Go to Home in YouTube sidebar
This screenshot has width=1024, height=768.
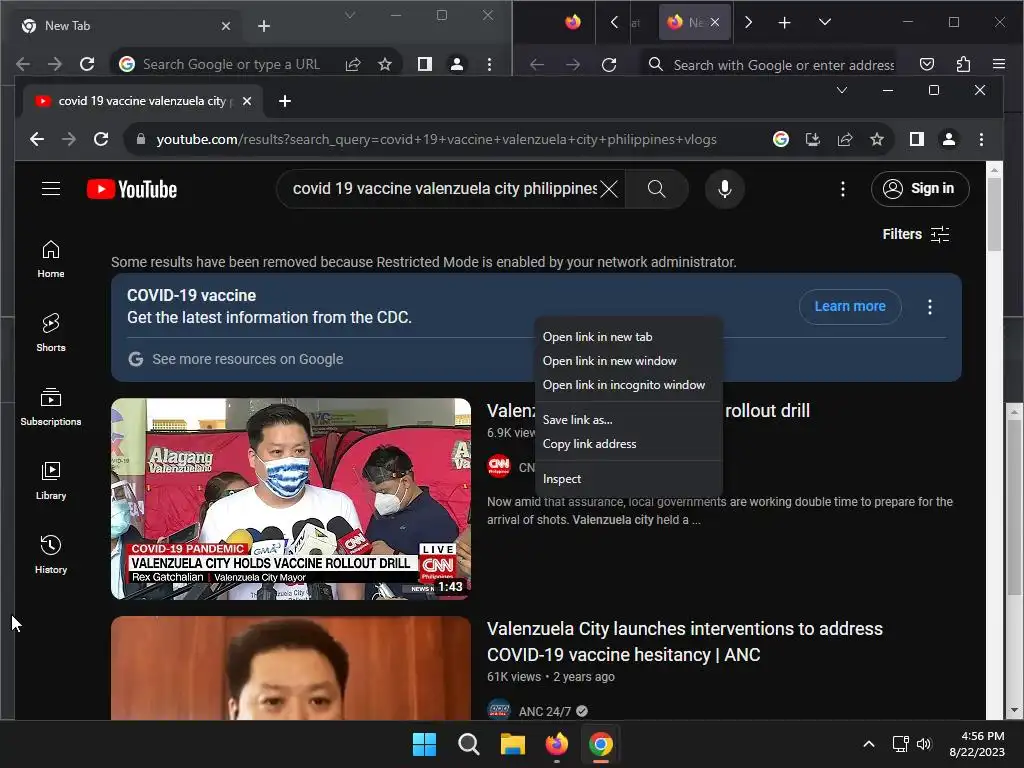click(x=51, y=259)
